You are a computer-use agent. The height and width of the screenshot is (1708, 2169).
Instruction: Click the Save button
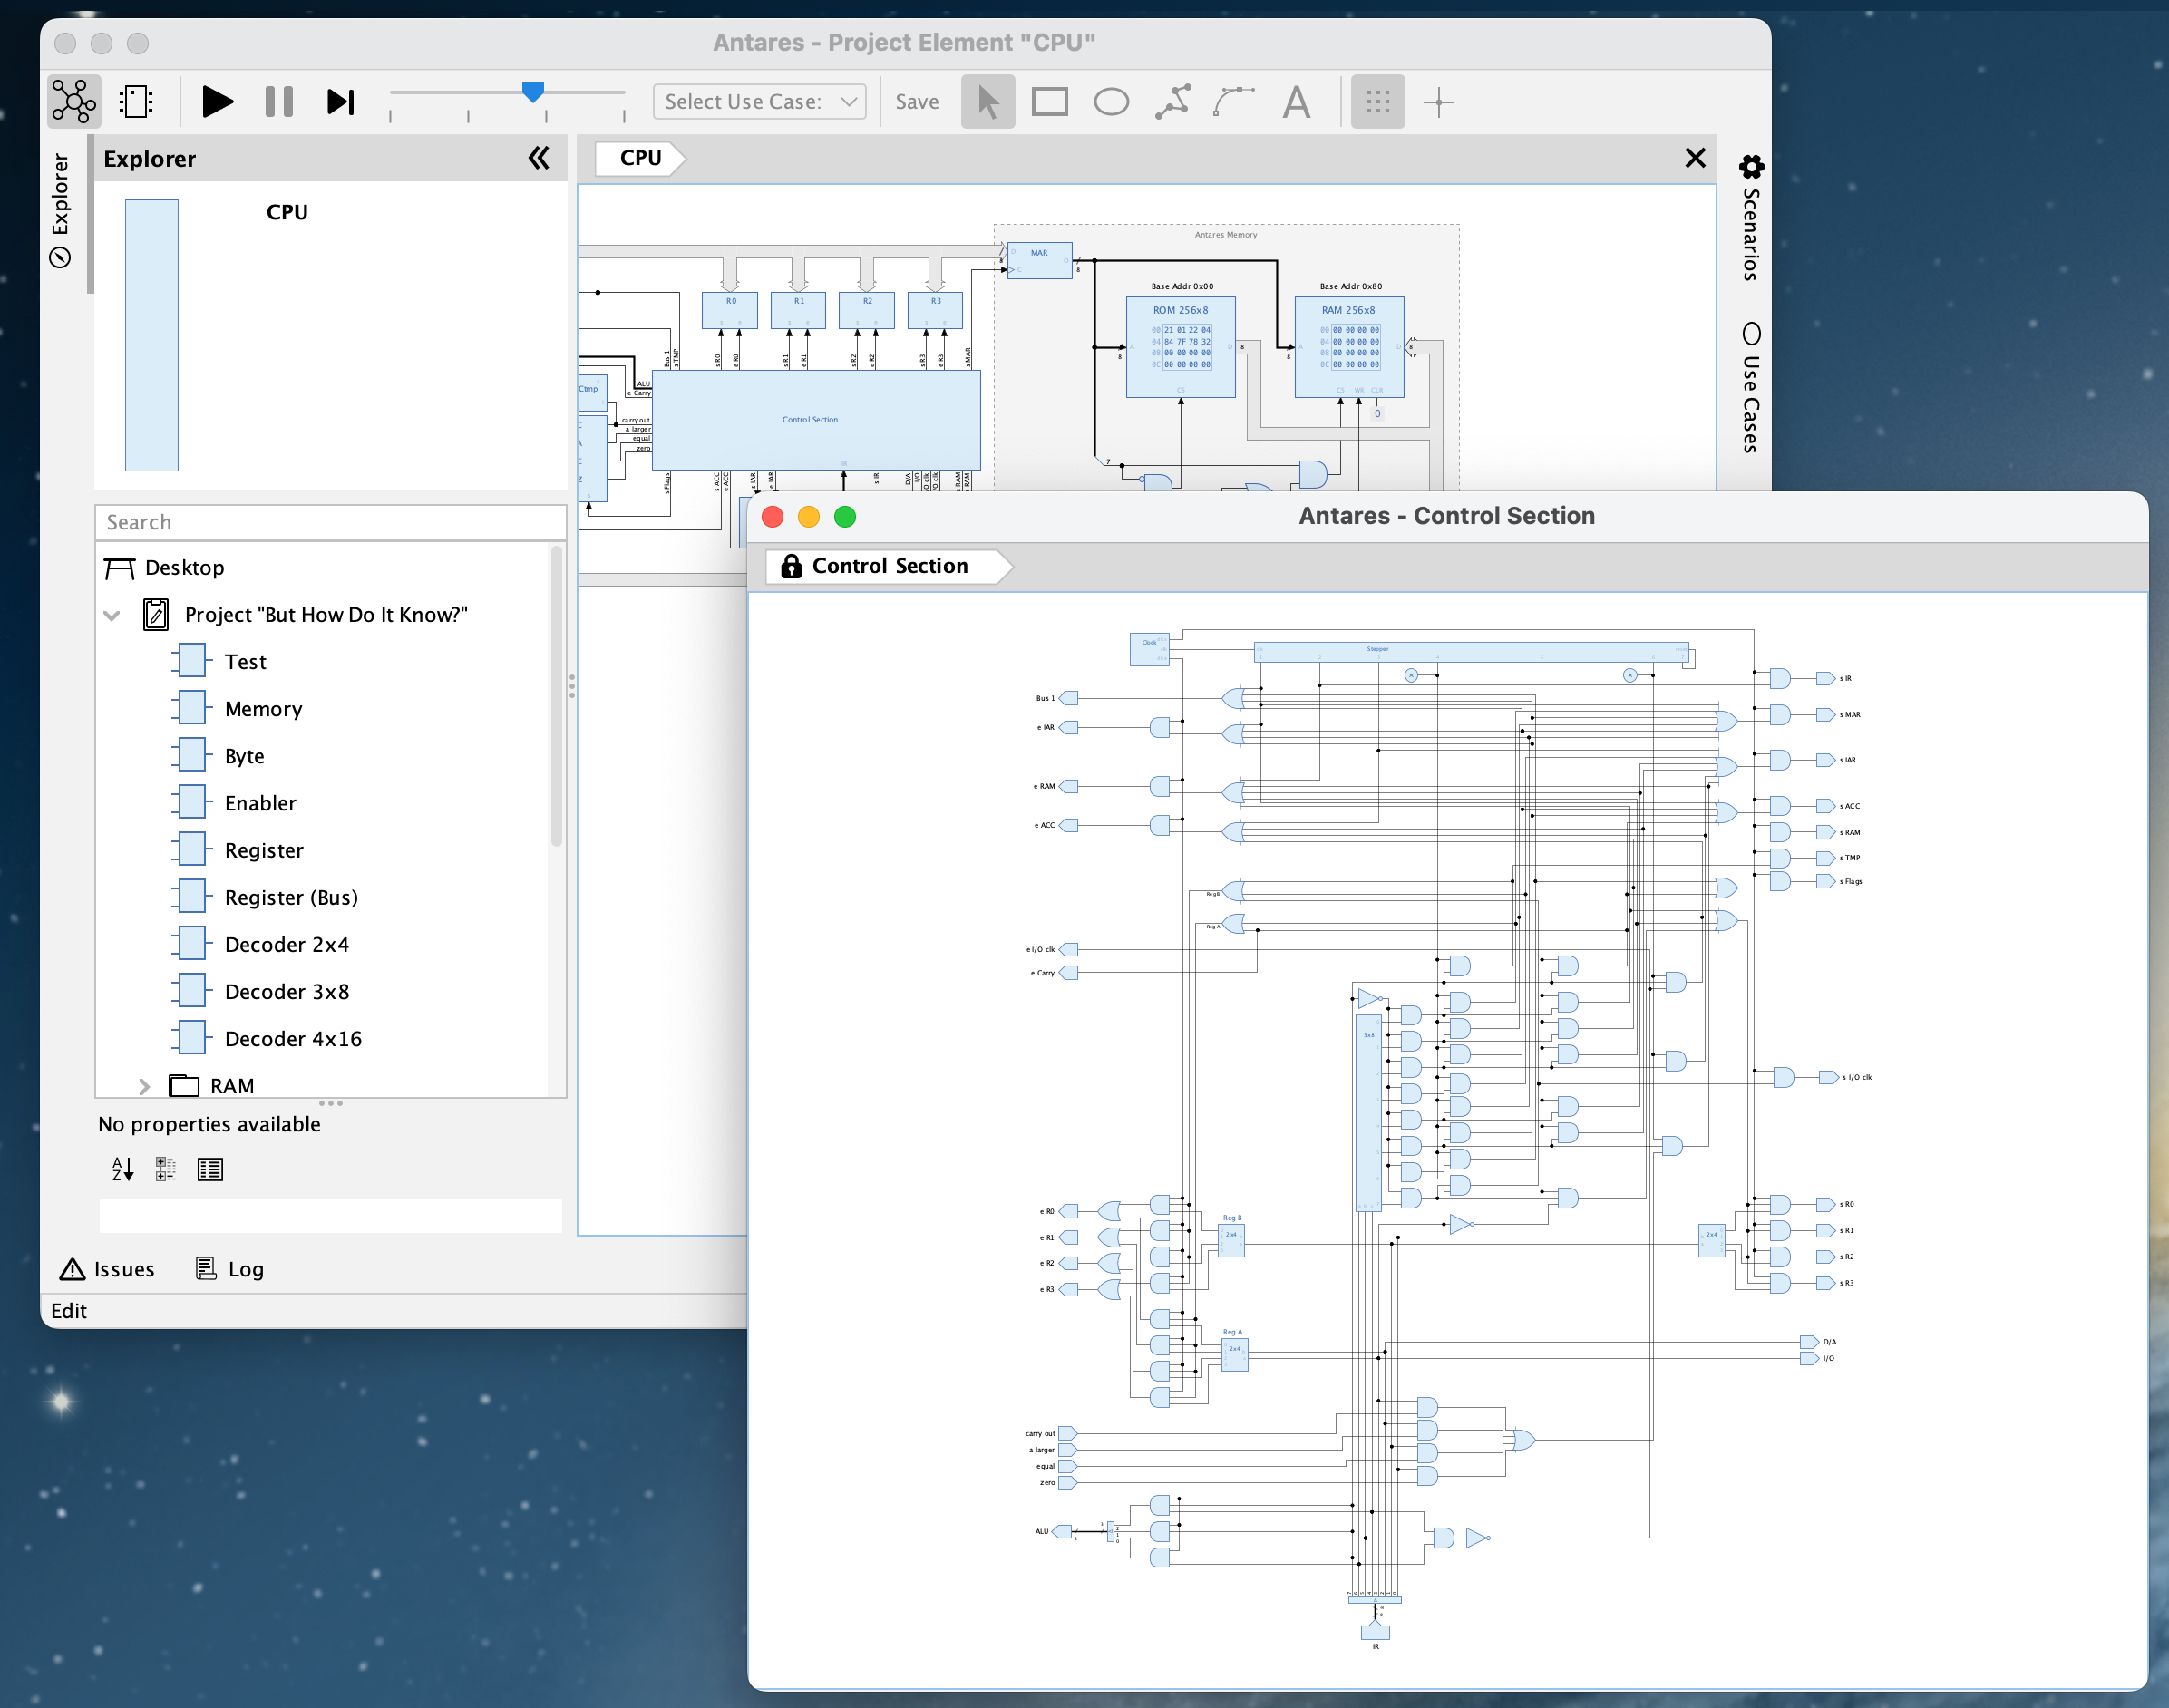coord(917,101)
